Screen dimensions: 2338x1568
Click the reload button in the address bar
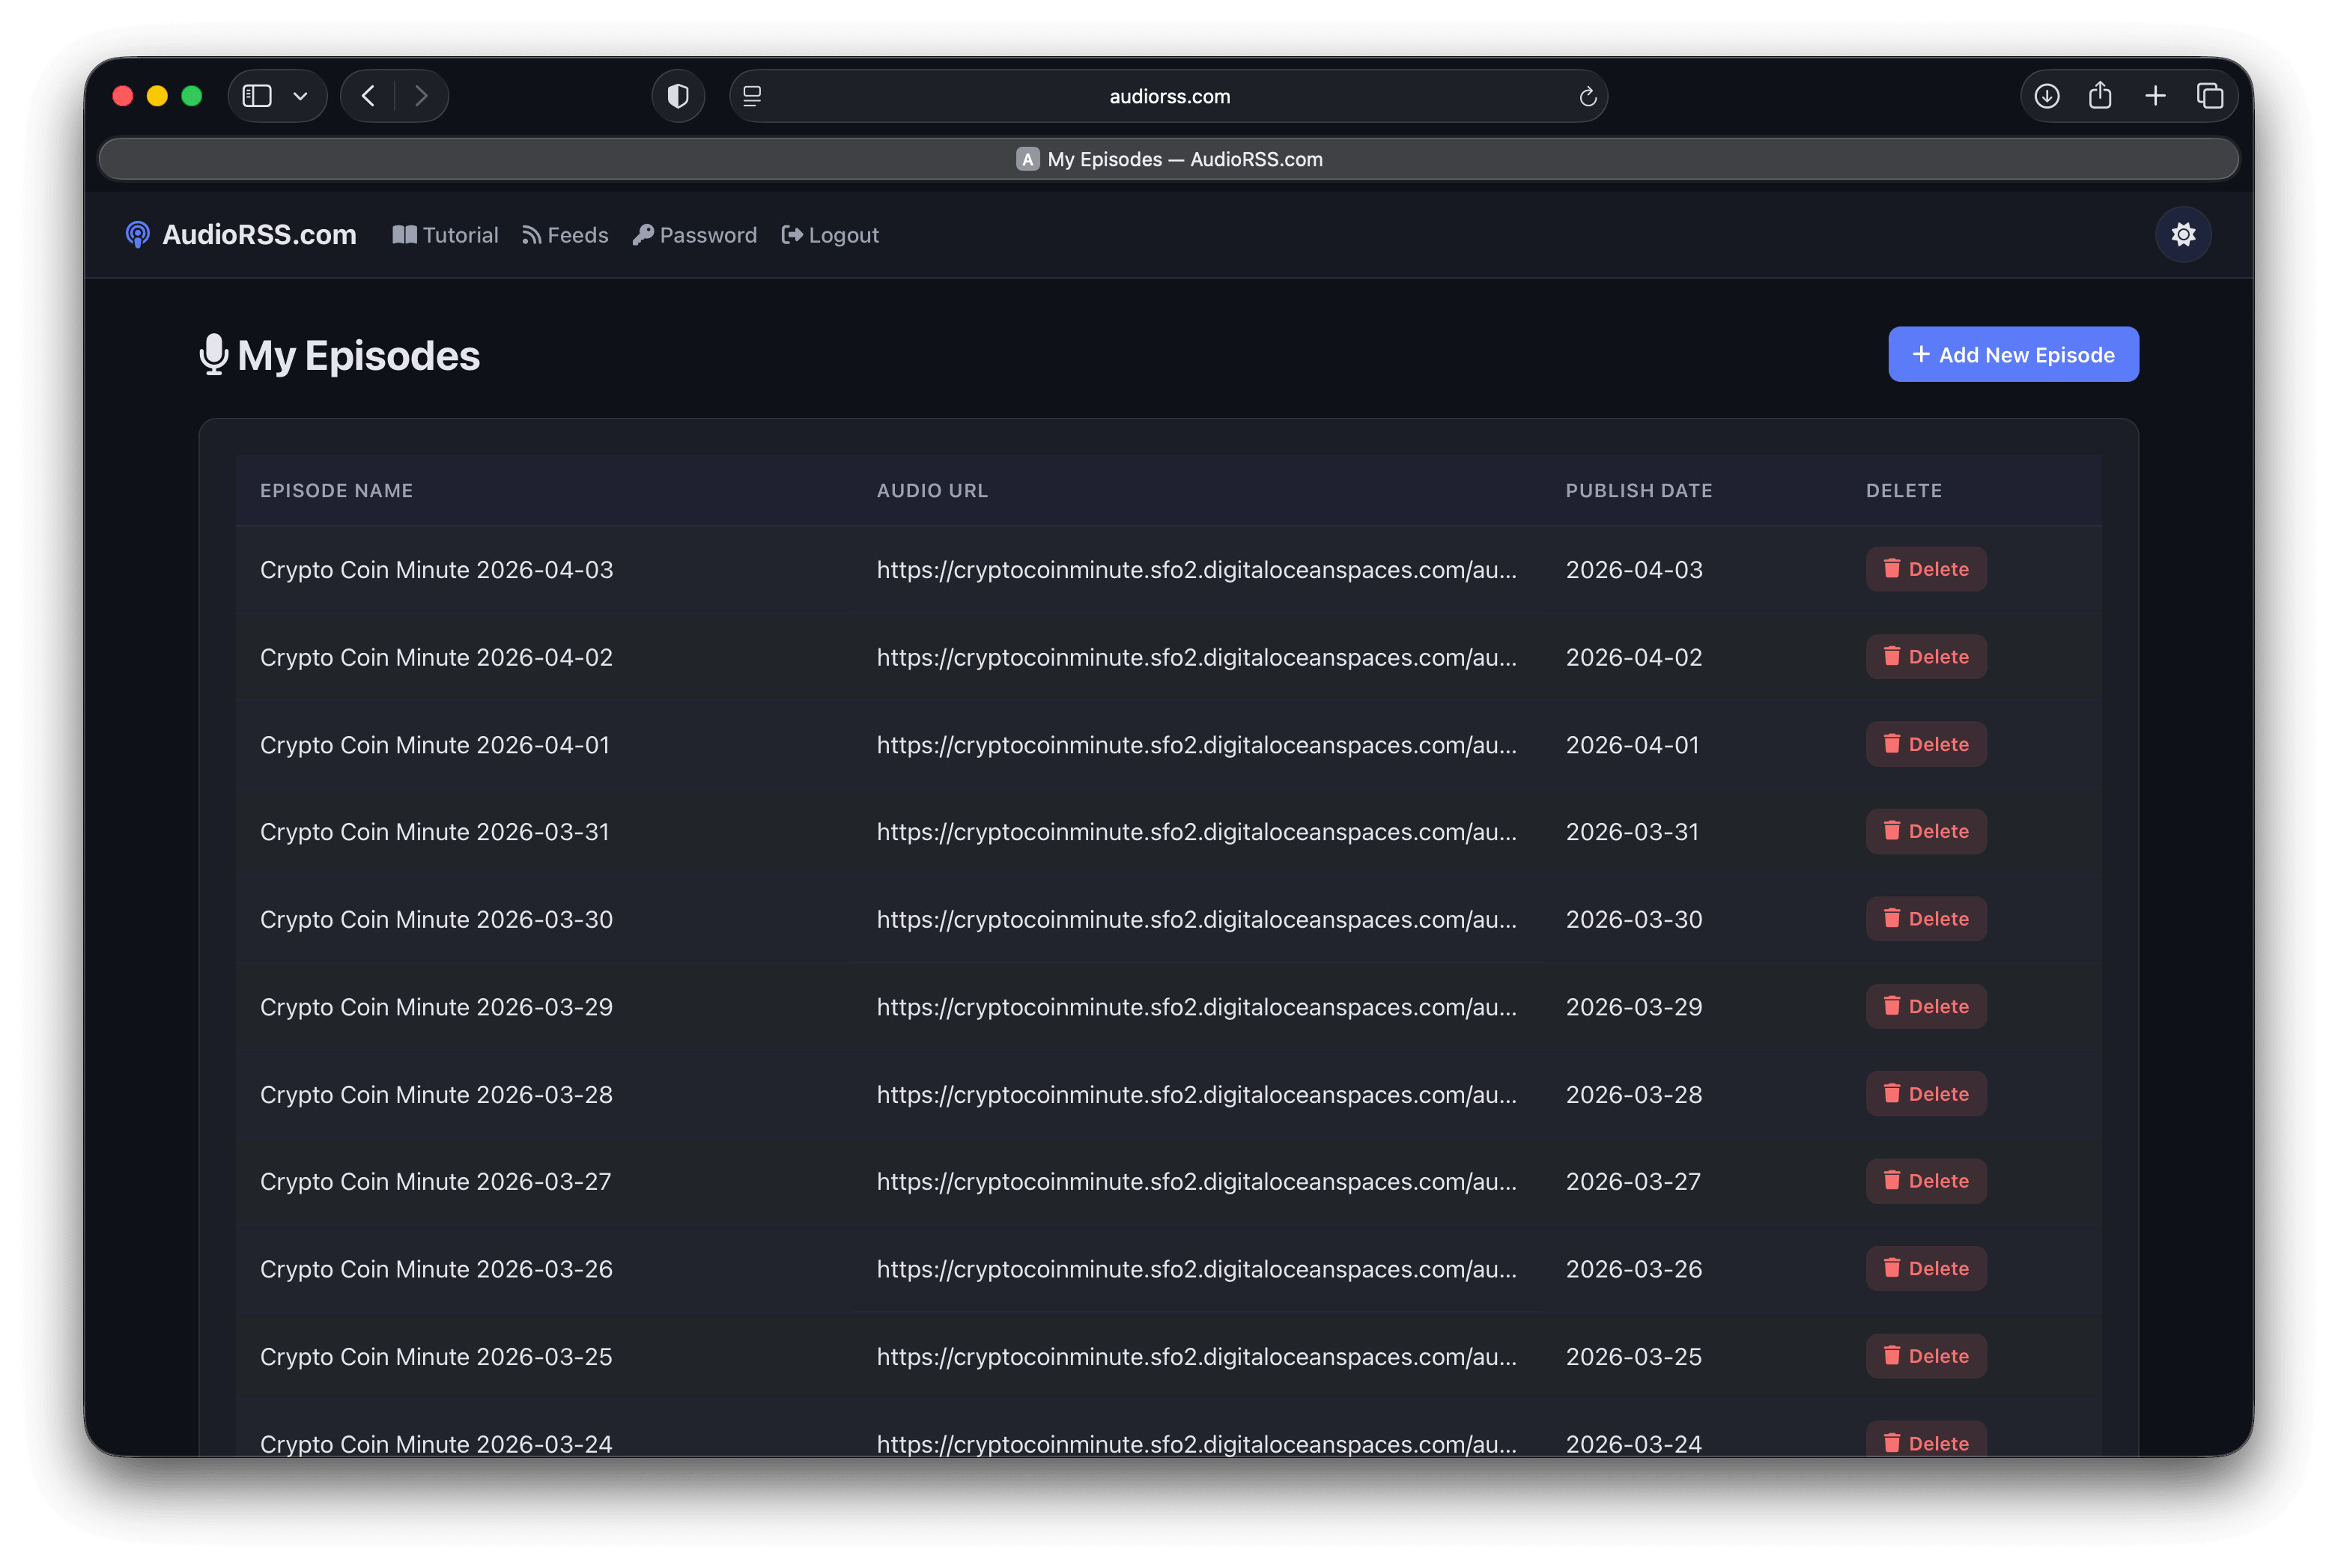click(1588, 96)
